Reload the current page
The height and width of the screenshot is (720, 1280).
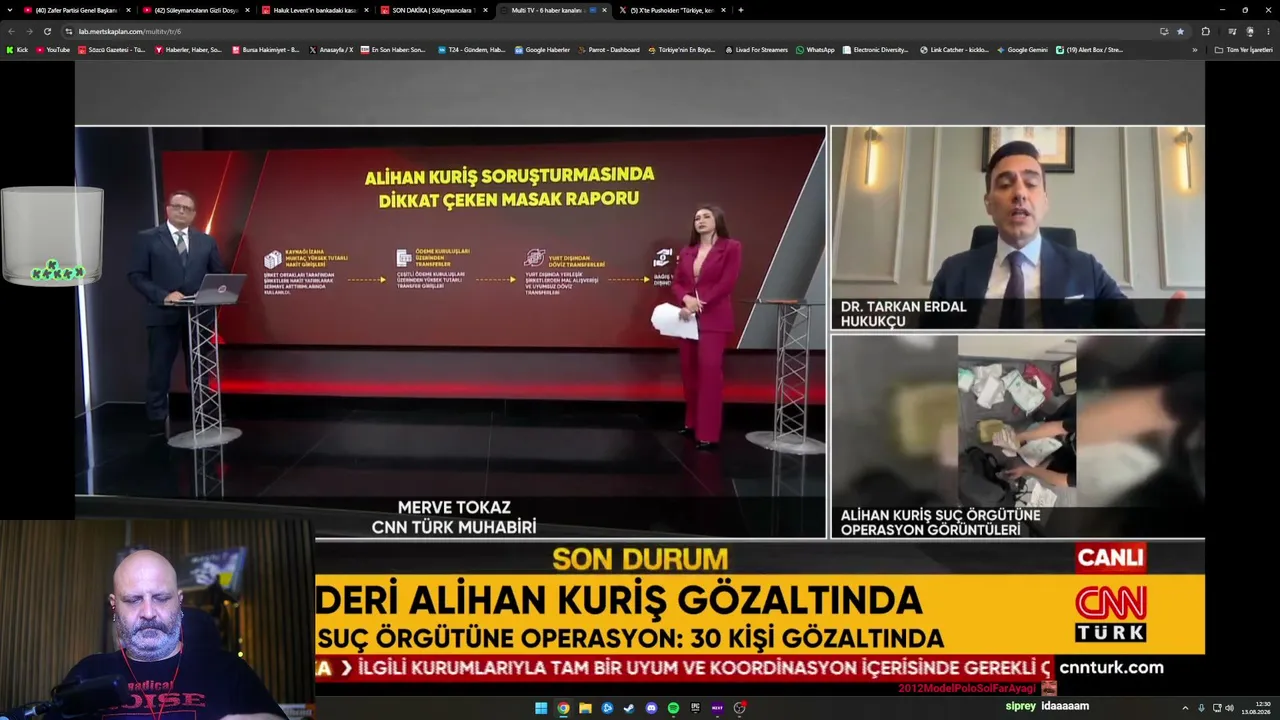[47, 31]
